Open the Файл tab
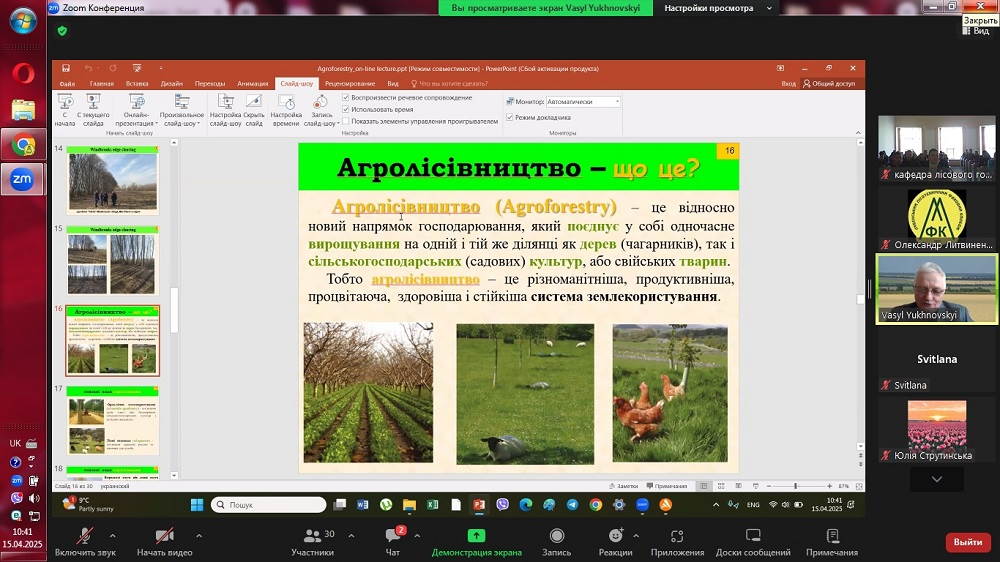 67,84
